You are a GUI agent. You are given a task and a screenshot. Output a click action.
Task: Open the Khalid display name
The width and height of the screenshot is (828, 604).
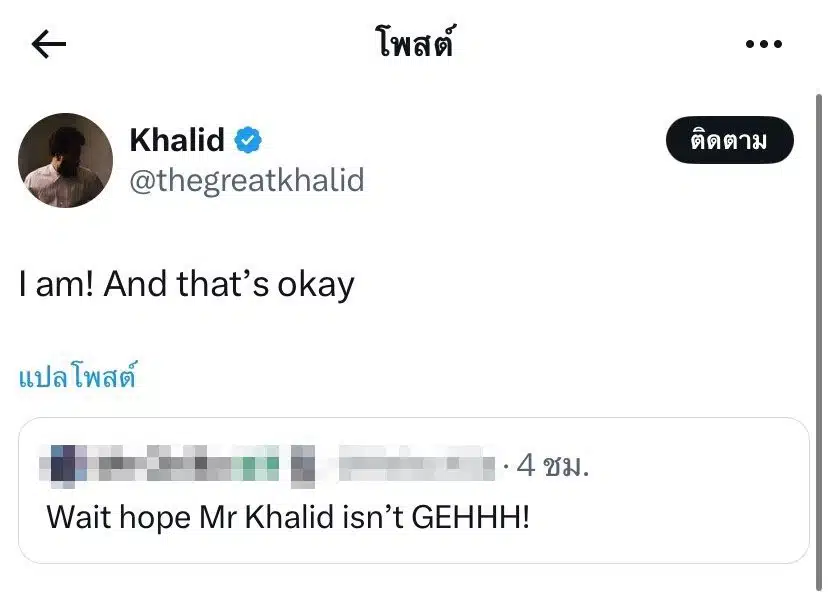click(x=177, y=141)
